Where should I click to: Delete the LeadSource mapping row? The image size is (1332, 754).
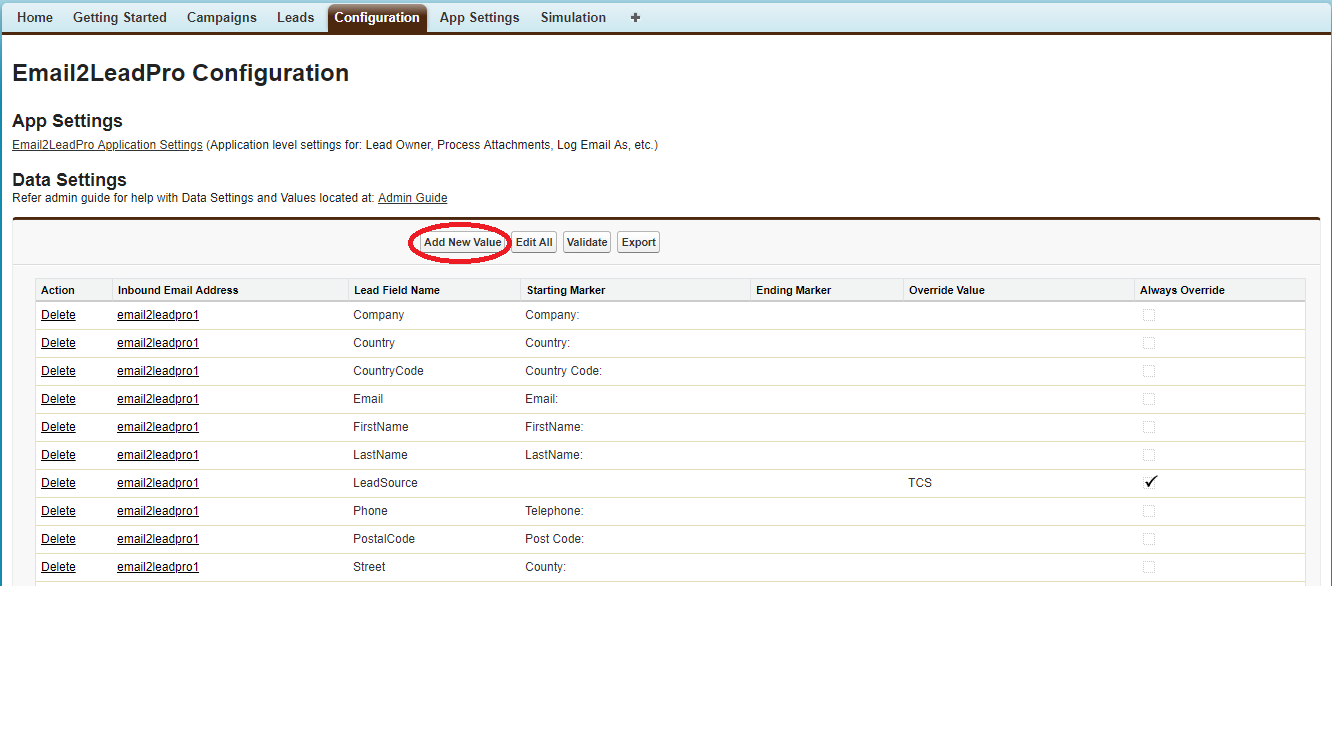click(58, 483)
